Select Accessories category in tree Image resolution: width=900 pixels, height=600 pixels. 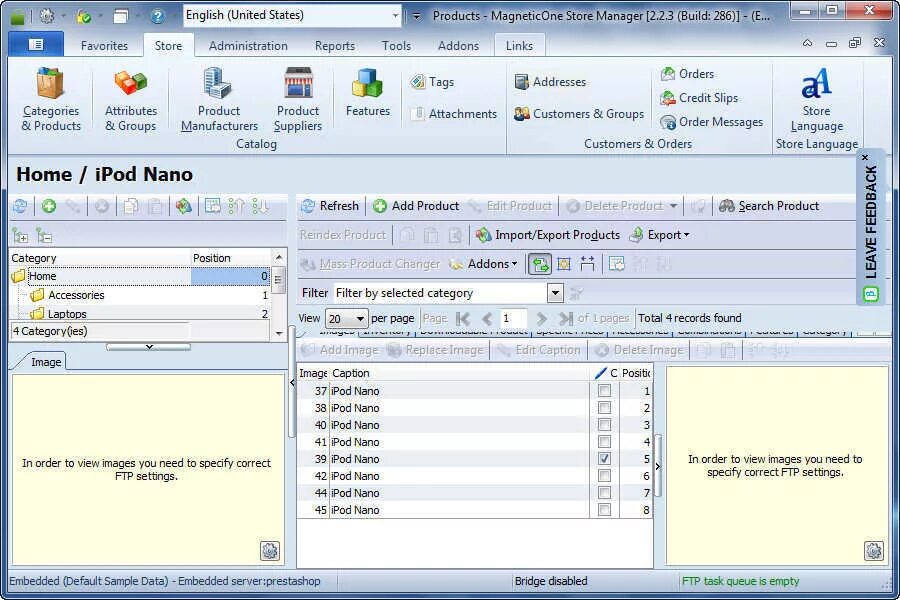[76, 295]
